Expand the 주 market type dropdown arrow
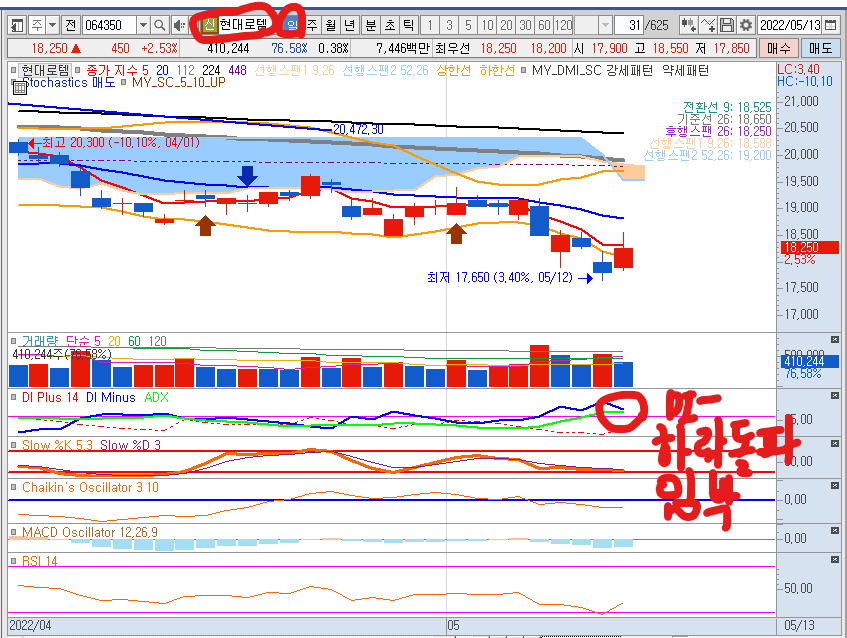This screenshot has height=638, width=847. coord(52,25)
